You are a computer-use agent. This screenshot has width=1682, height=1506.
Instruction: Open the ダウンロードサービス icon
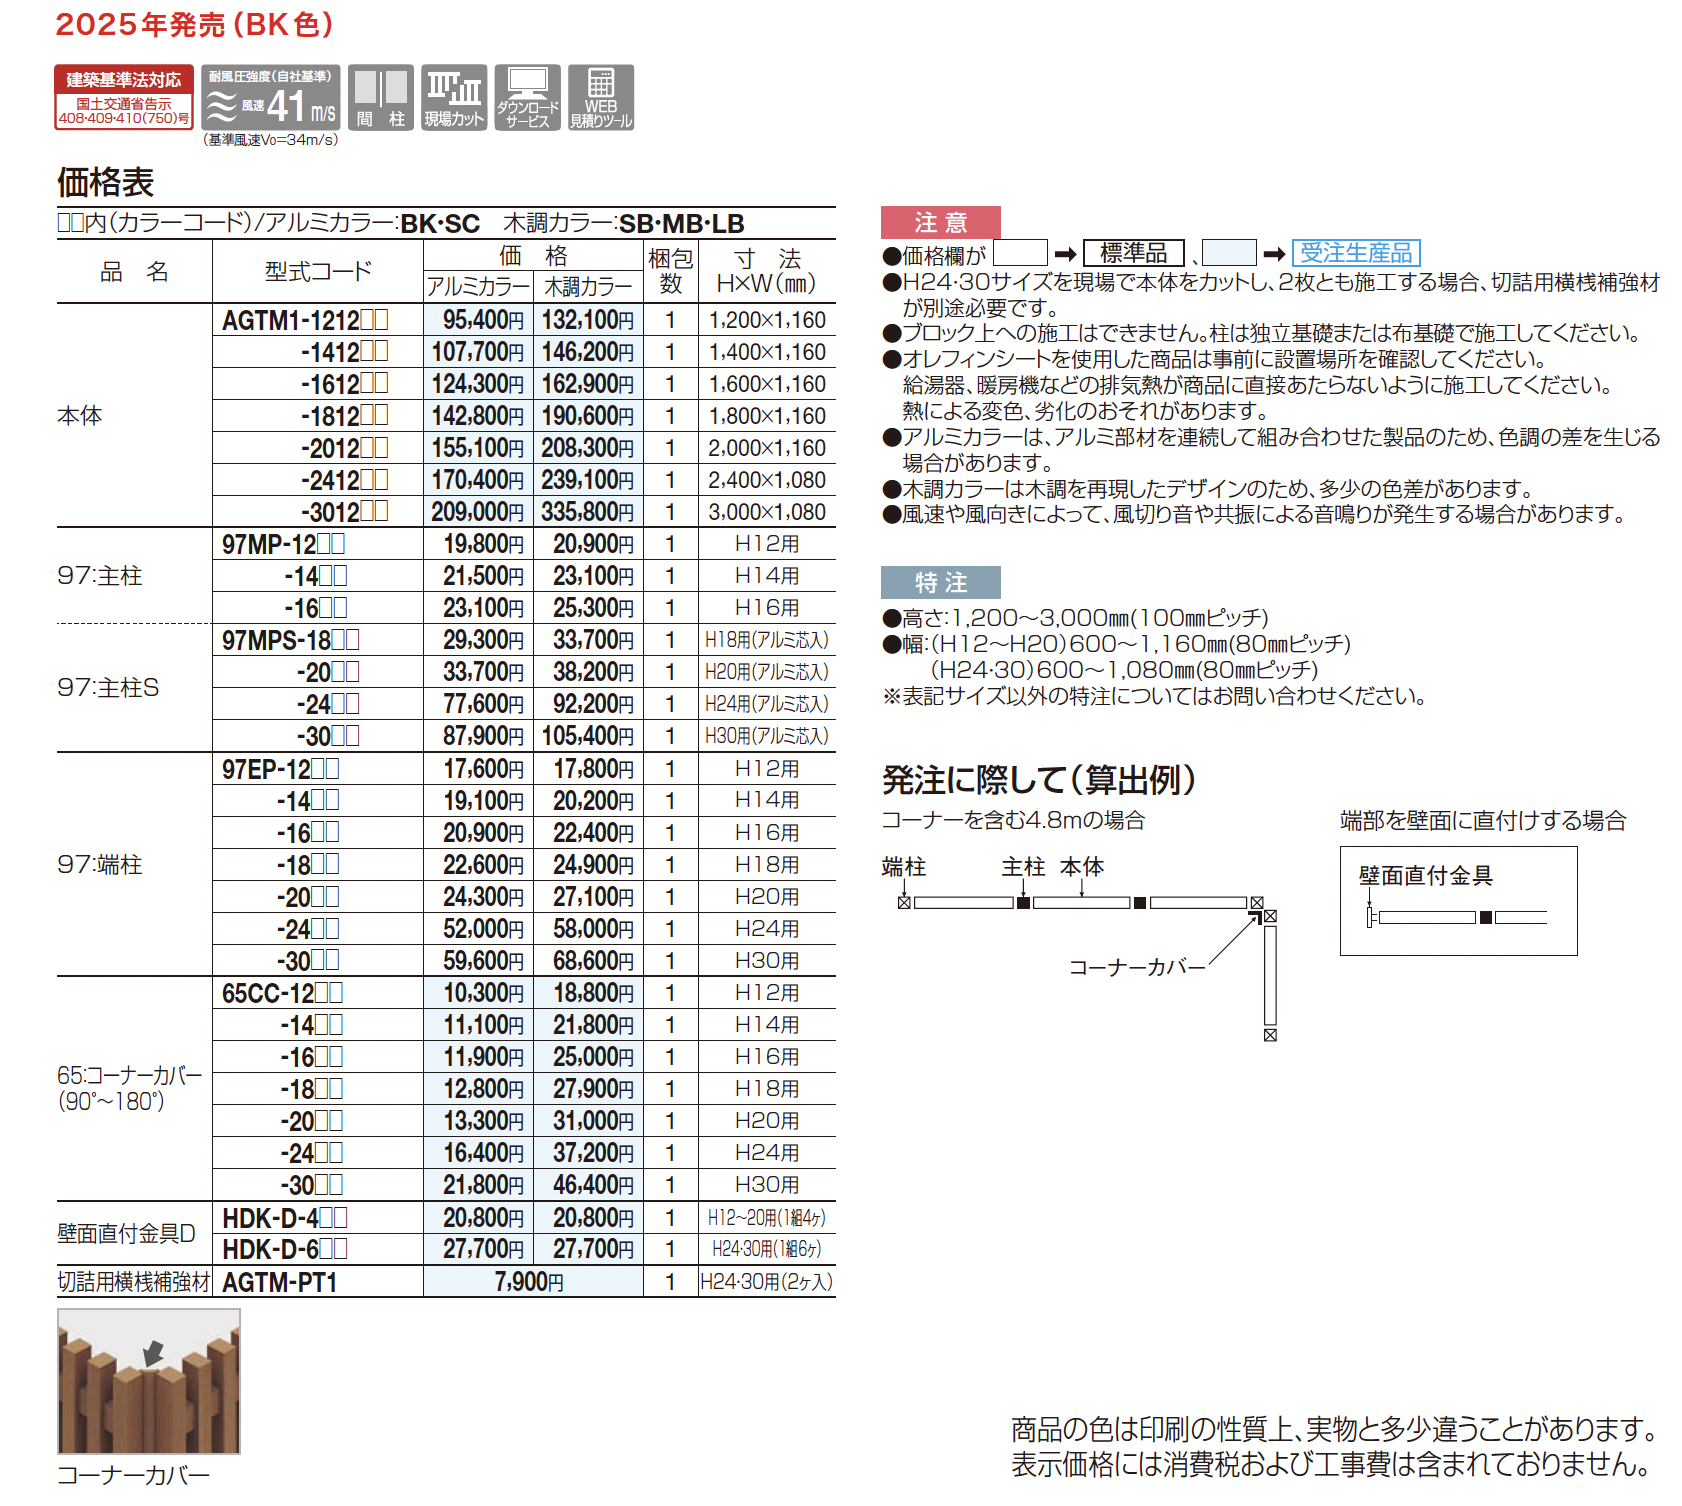(527, 97)
